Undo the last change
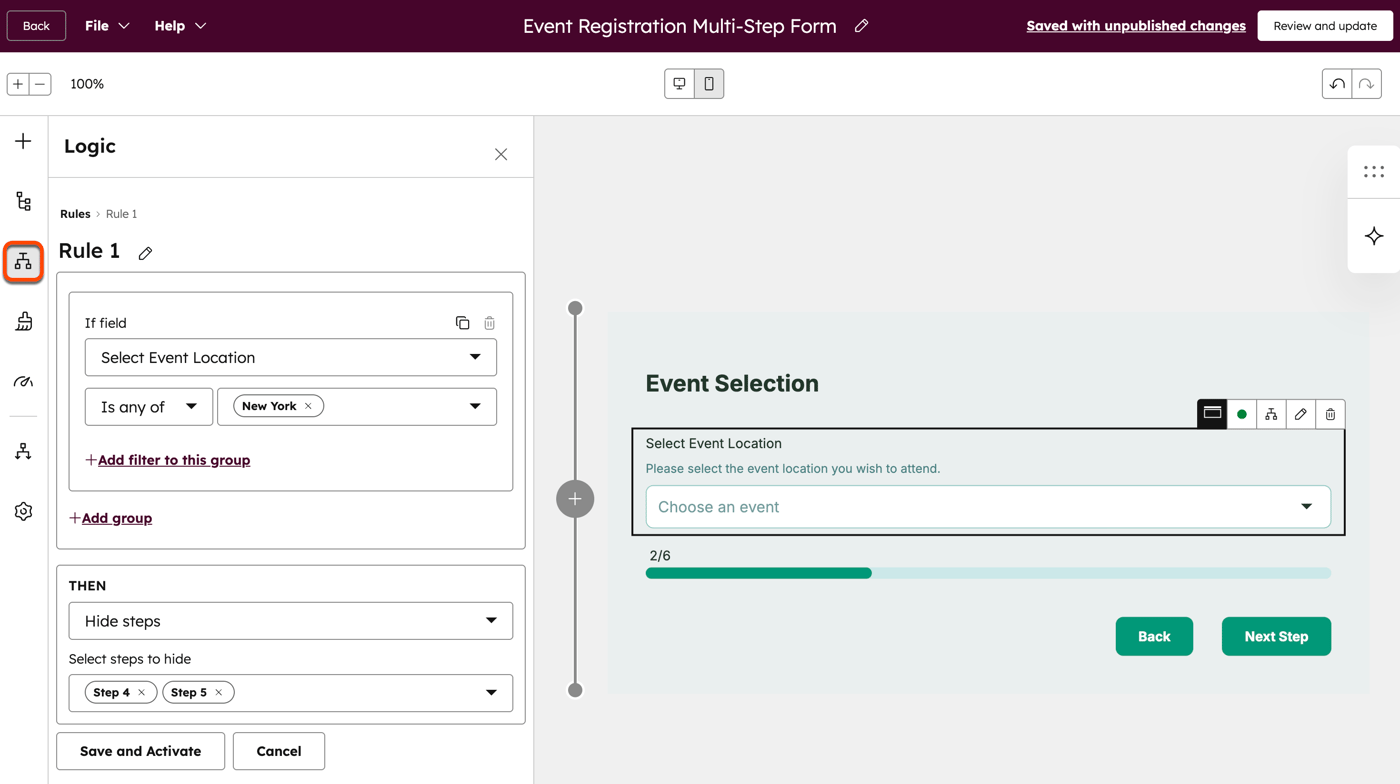Viewport: 1400px width, 784px height. (1336, 83)
